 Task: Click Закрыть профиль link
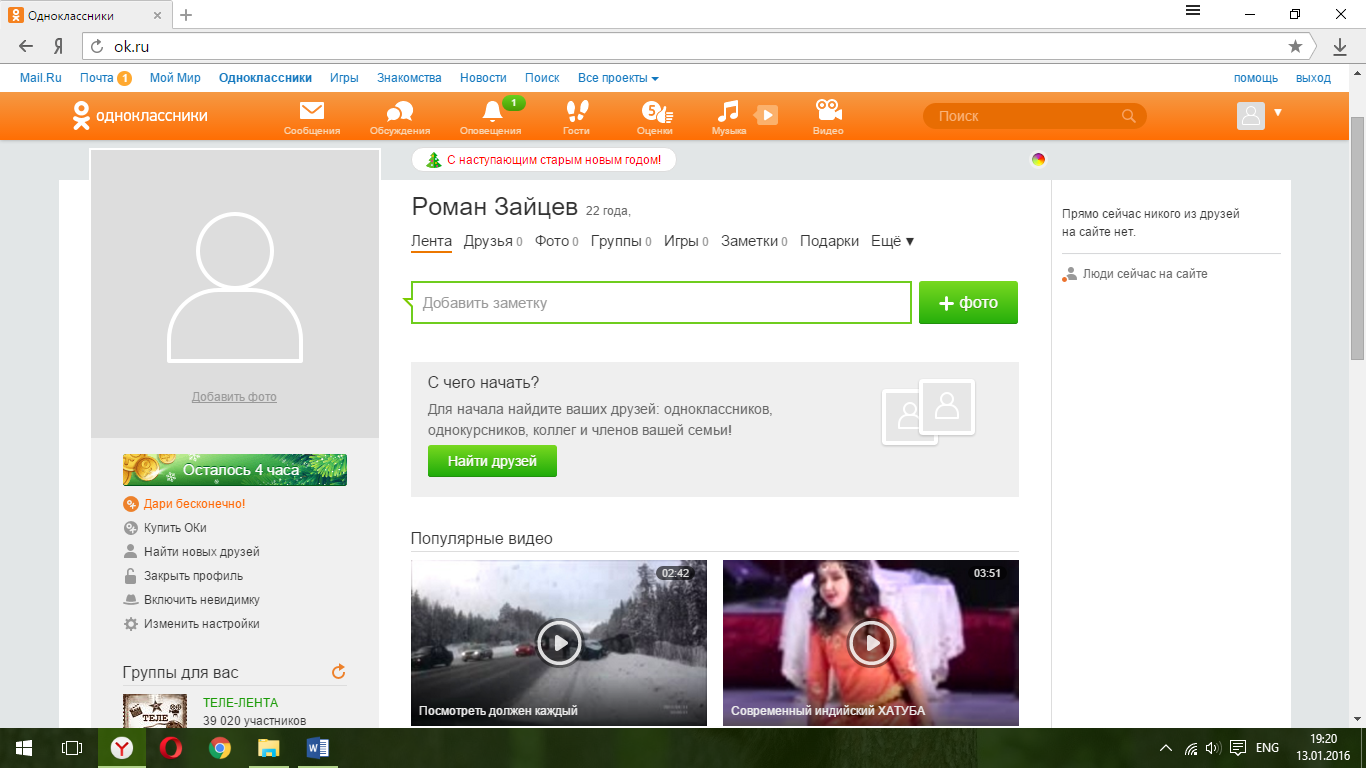pos(193,576)
